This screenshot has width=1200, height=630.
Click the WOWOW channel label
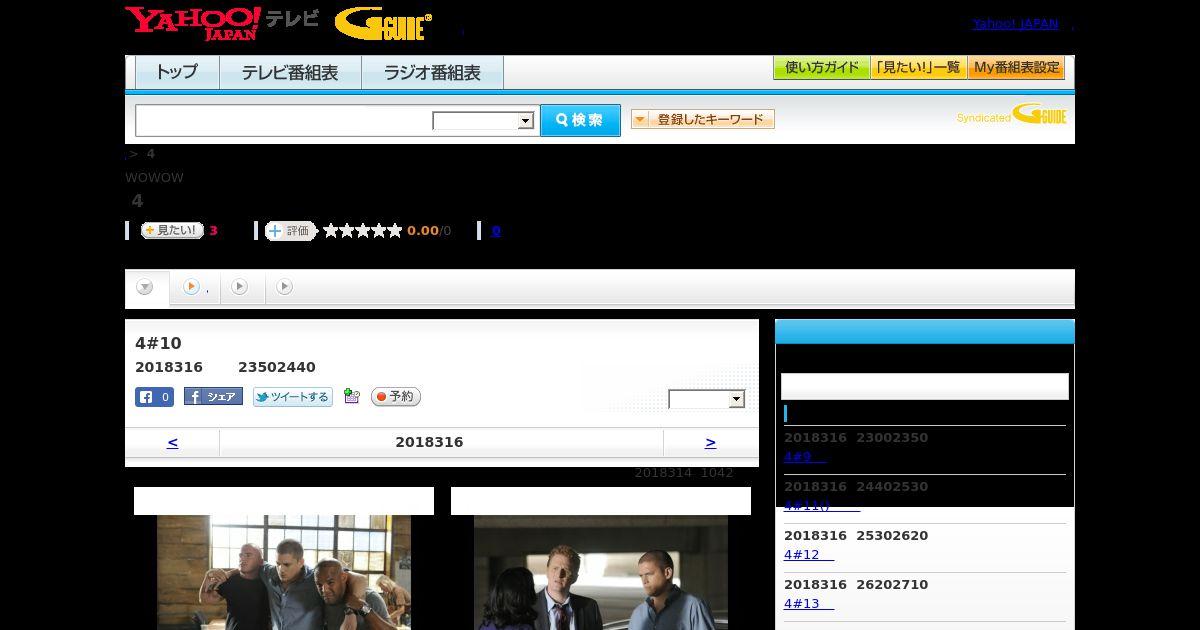tap(154, 178)
